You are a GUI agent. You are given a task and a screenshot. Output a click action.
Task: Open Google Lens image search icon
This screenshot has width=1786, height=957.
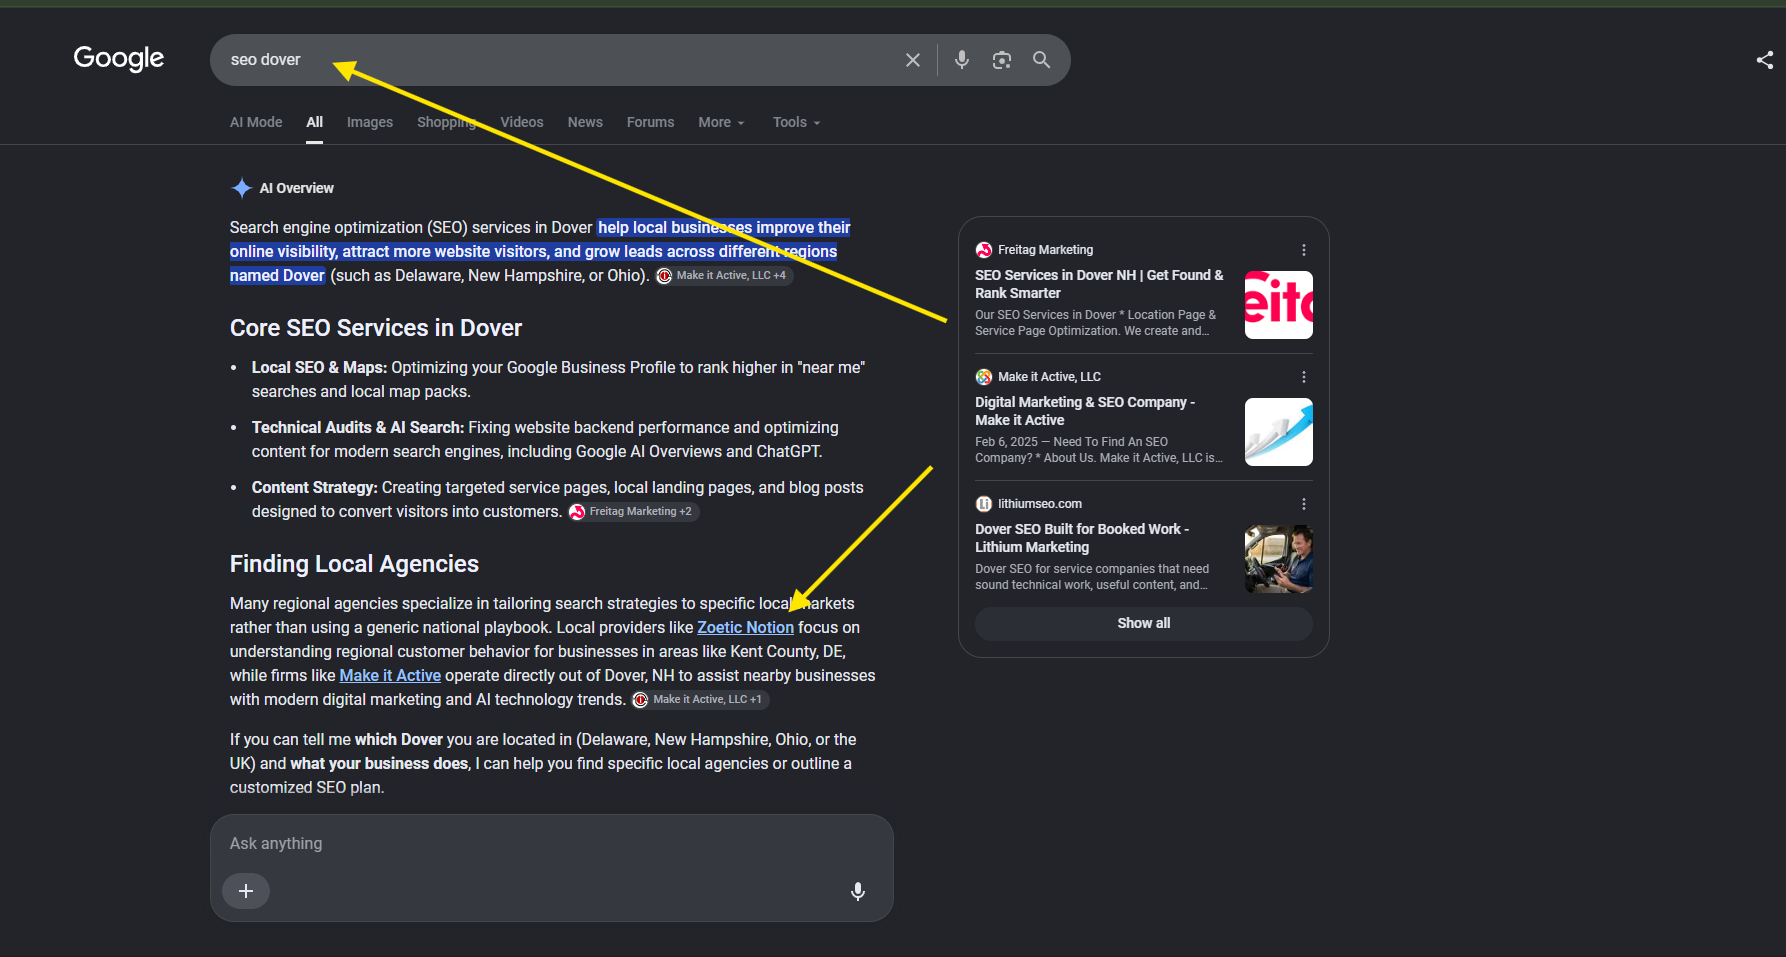1002,60
